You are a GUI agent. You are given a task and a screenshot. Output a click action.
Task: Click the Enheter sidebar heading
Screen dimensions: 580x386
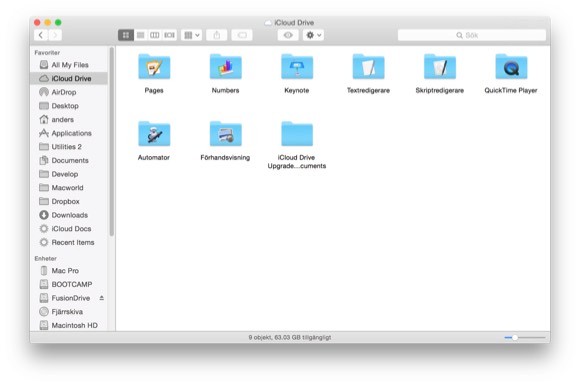pyautogui.click(x=45, y=258)
